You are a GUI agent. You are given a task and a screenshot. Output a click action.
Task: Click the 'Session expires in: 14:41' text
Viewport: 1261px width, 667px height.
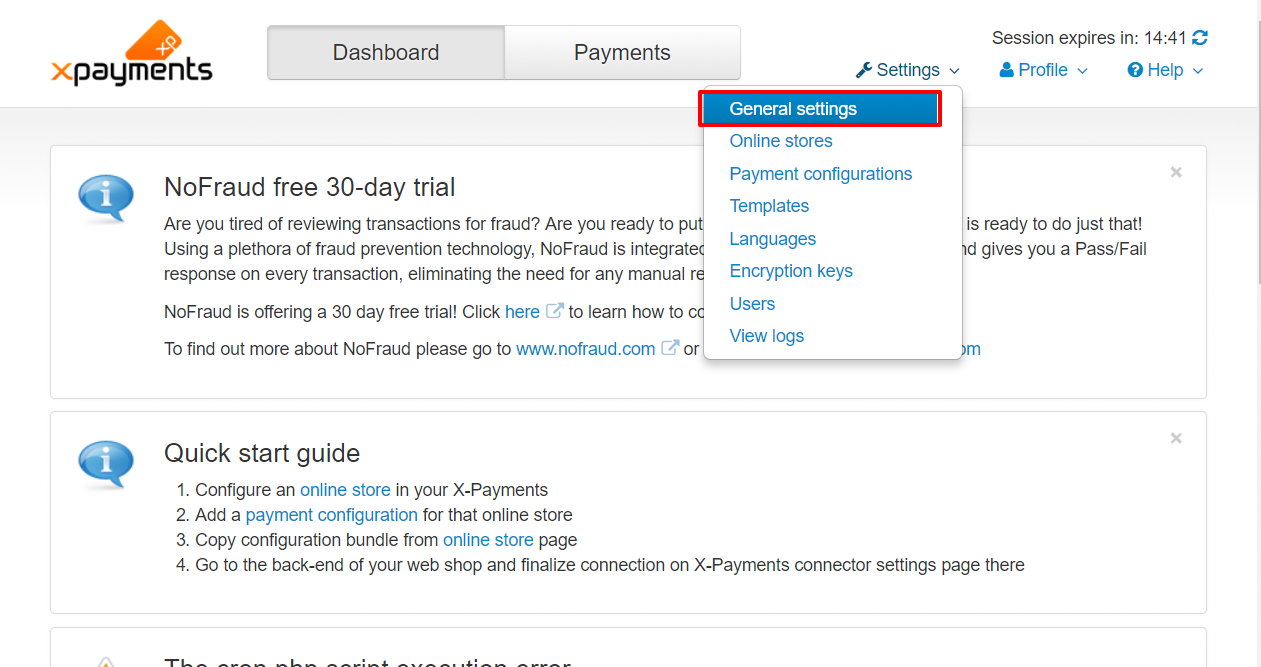pyautogui.click(x=1089, y=38)
